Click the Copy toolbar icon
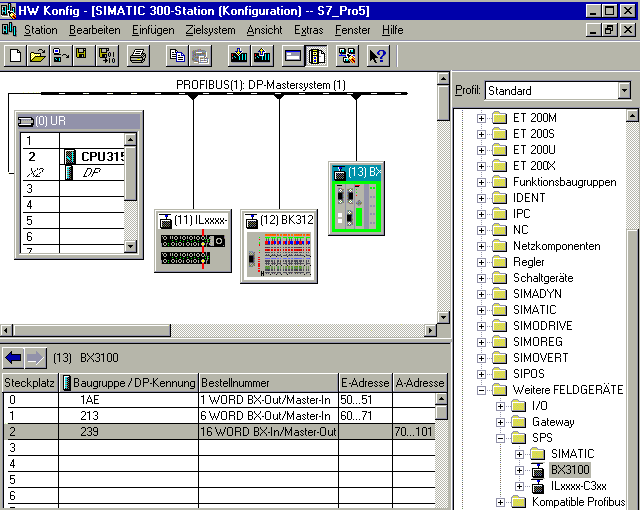This screenshot has height=510, width=640. (177, 56)
